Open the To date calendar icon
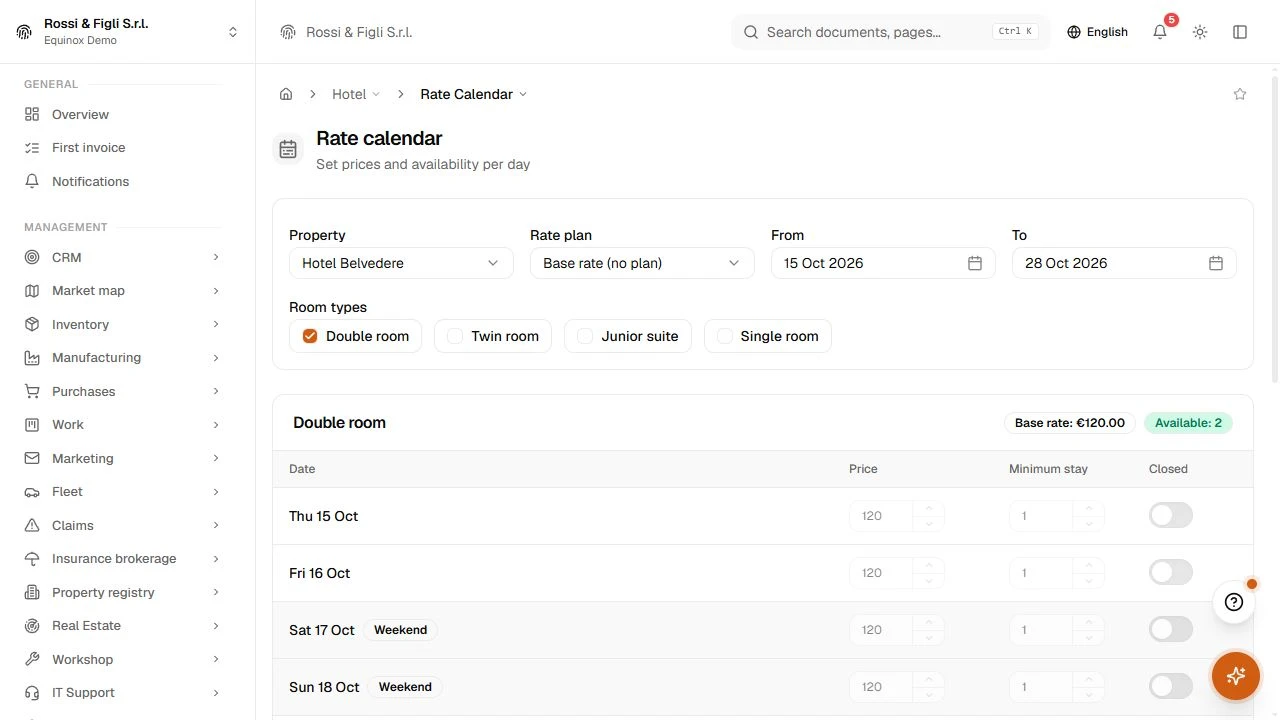 pyautogui.click(x=1216, y=263)
